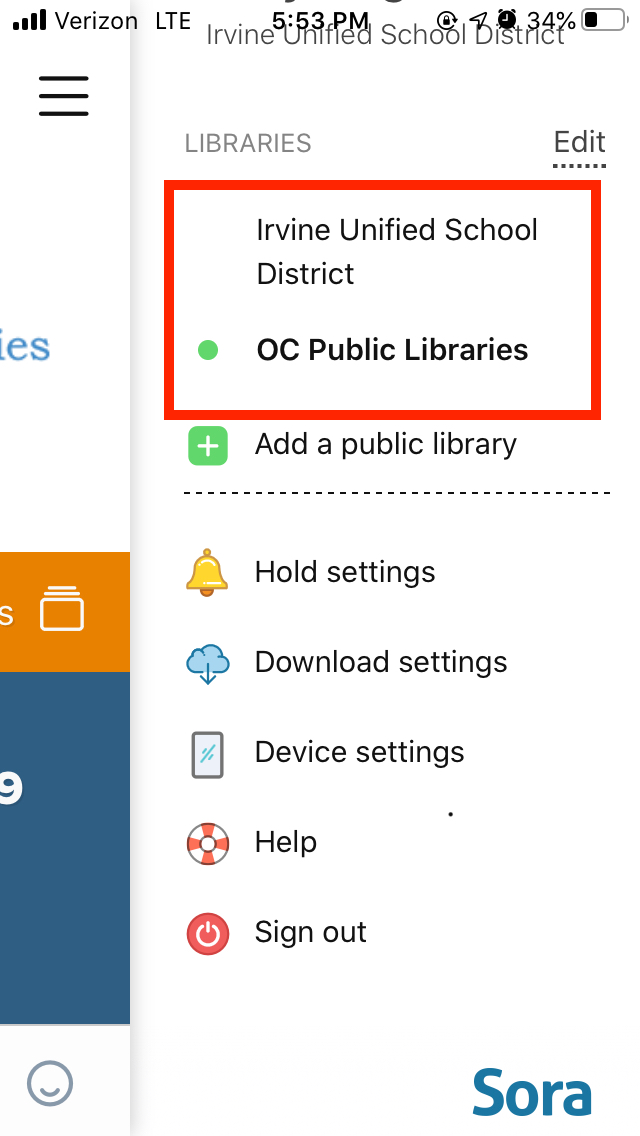Open Device settings
This screenshot has height=1136, width=640.
click(x=359, y=752)
